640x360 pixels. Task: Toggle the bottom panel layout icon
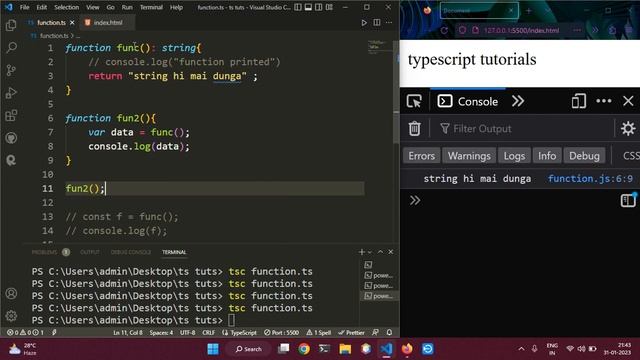[308, 7]
